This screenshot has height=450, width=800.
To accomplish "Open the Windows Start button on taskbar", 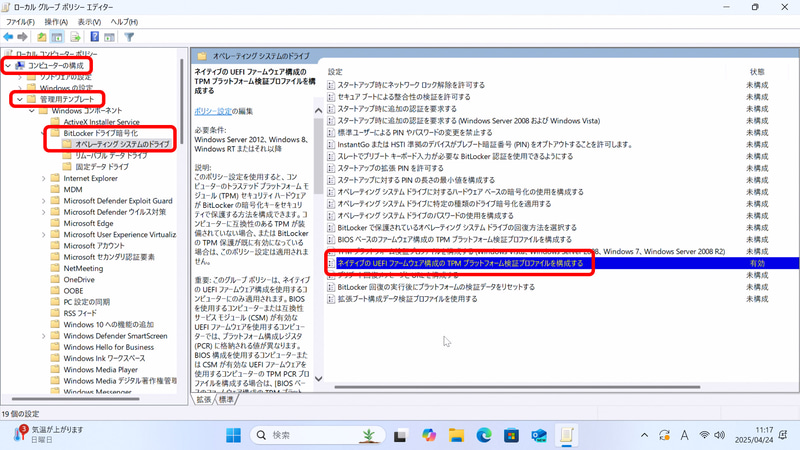I will click(x=233, y=435).
